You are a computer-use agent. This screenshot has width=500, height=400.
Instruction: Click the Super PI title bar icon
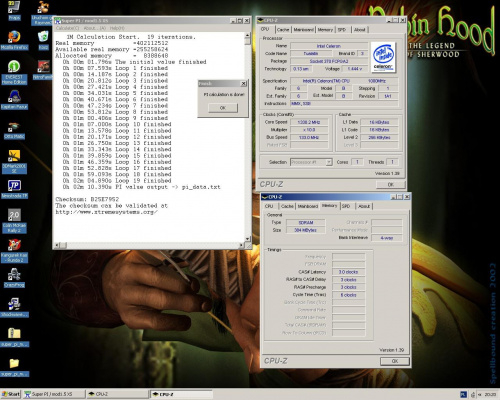[58, 21]
